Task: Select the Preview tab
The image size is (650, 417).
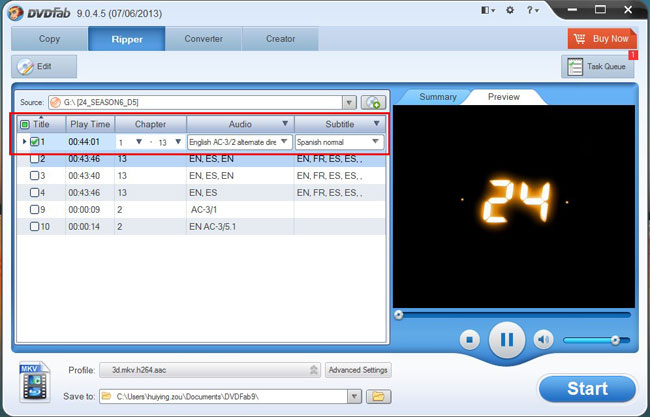Action: 504,97
